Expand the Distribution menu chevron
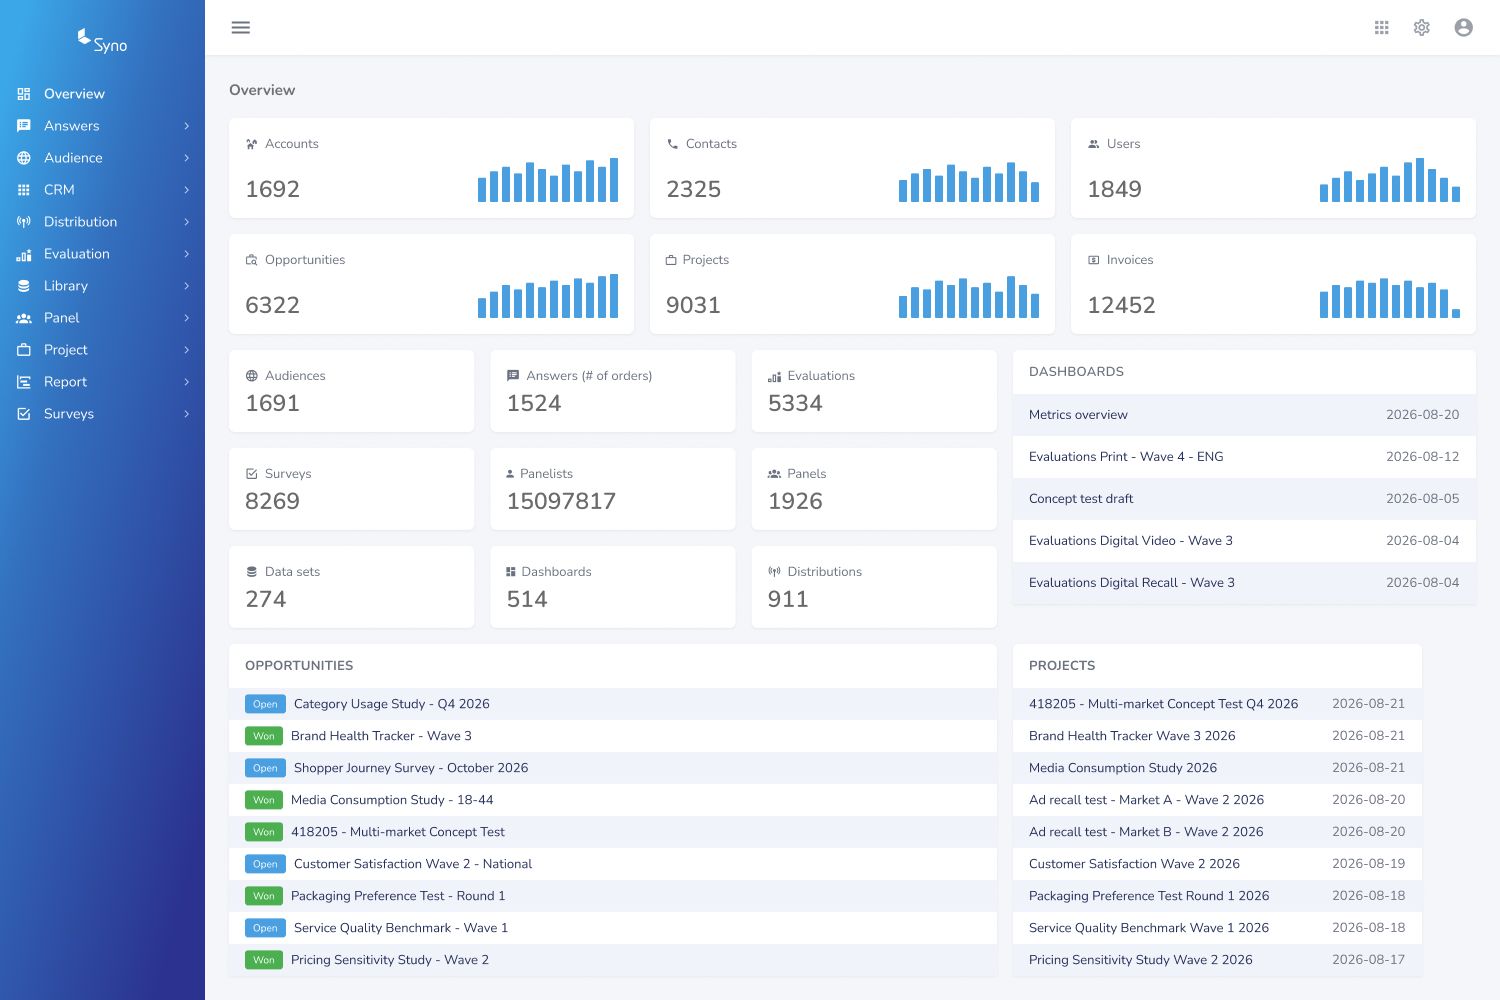Viewport: 1500px width, 1000px height. coord(186,222)
